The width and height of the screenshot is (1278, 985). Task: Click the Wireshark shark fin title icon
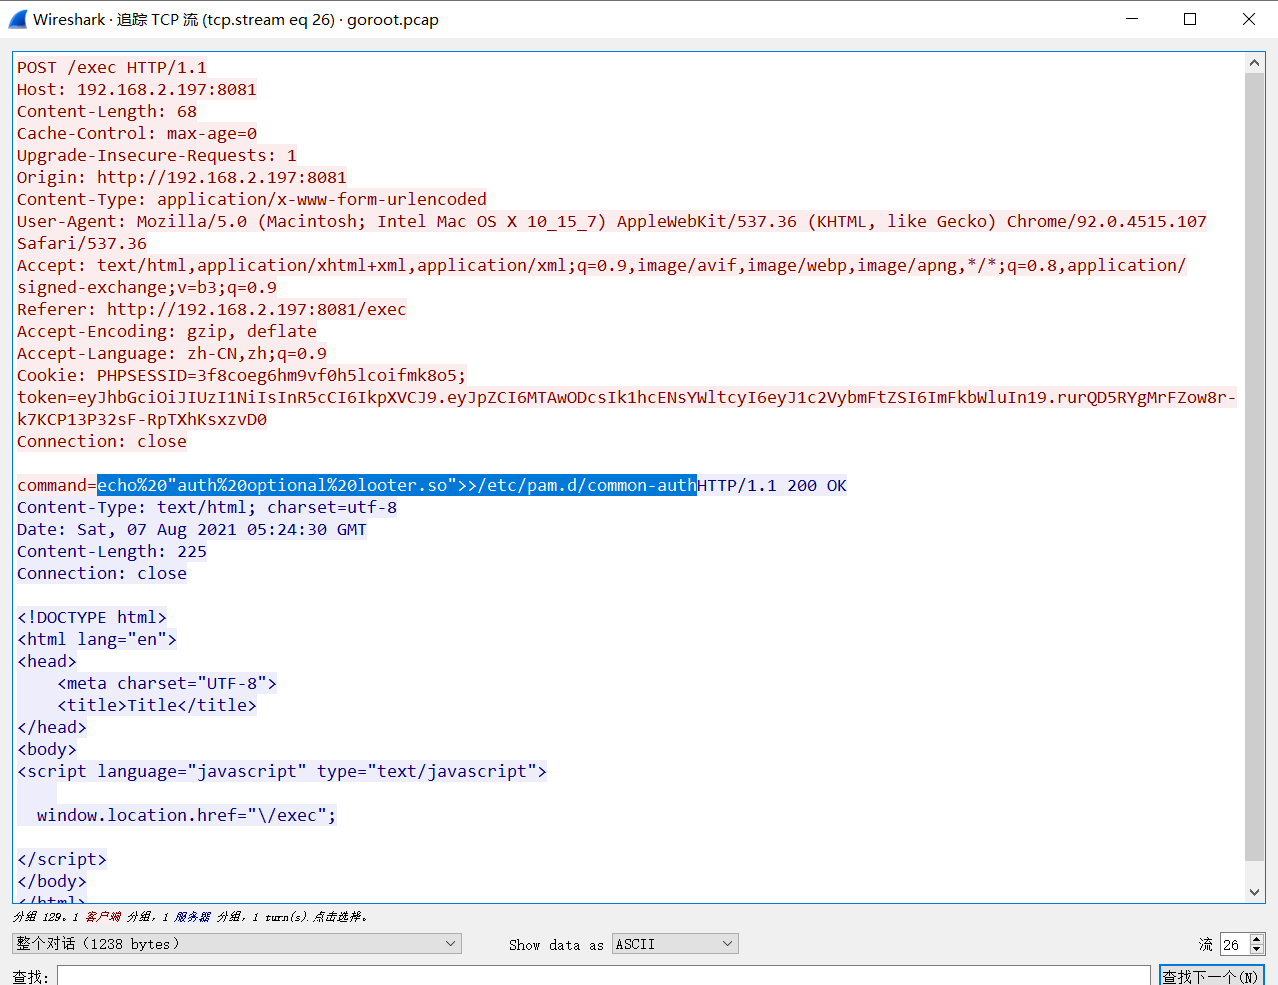pos(18,19)
